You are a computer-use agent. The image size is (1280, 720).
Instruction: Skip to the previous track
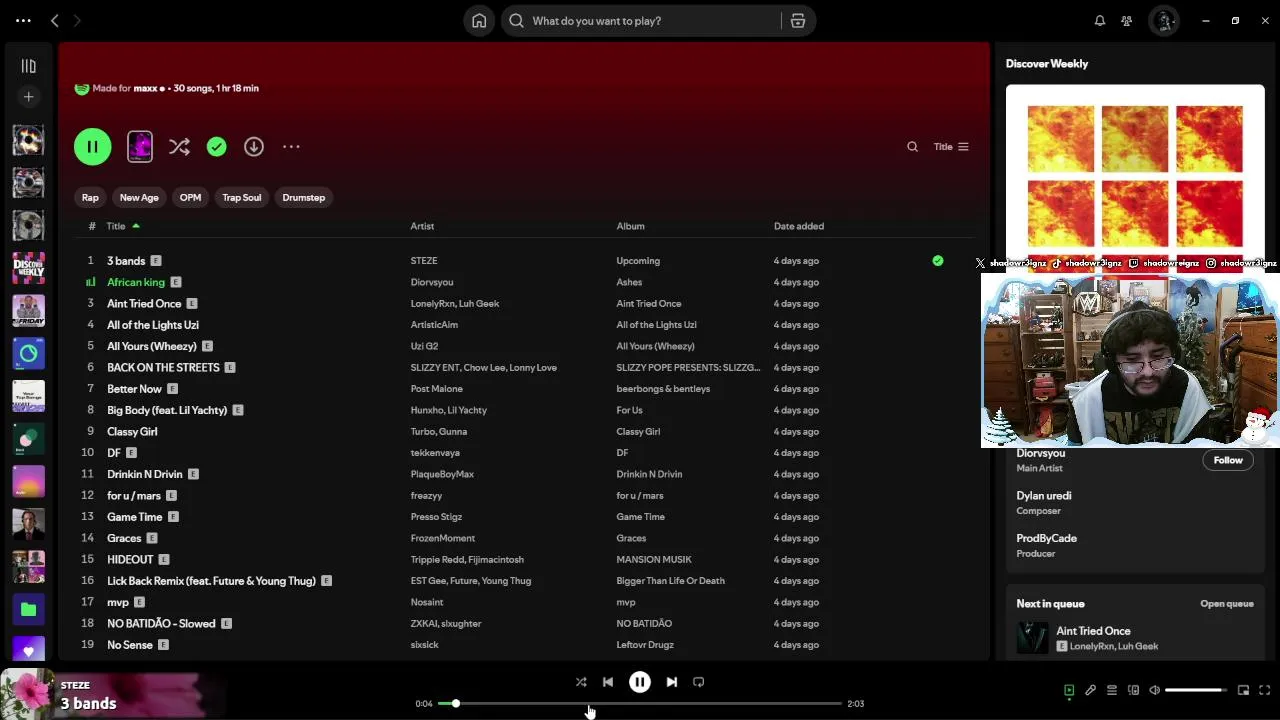pos(608,682)
